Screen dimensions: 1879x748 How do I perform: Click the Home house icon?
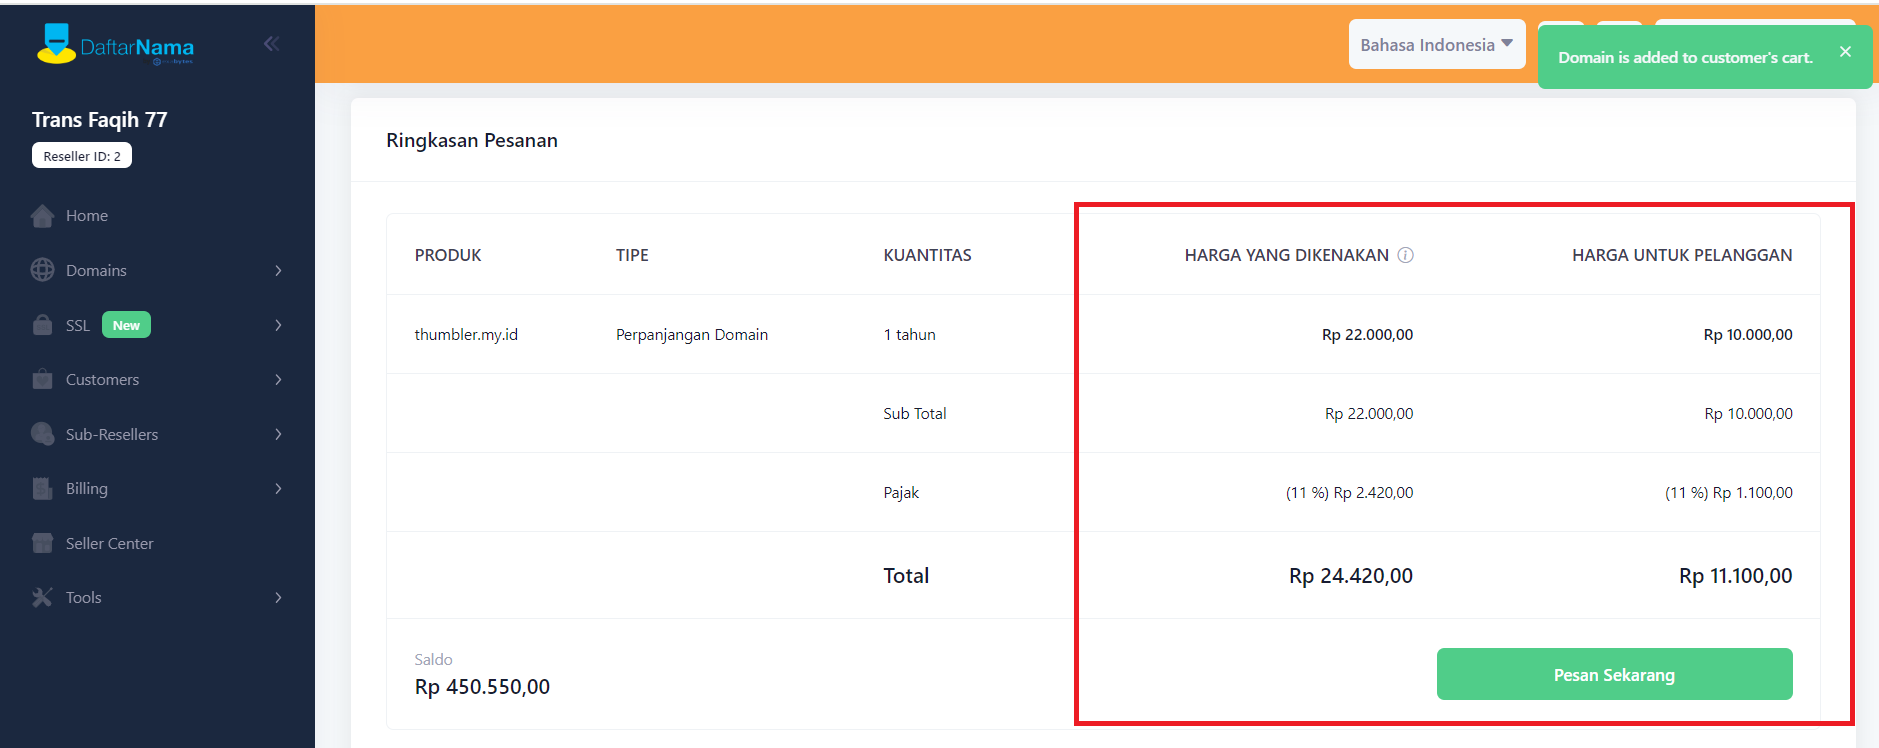pyautogui.click(x=42, y=216)
